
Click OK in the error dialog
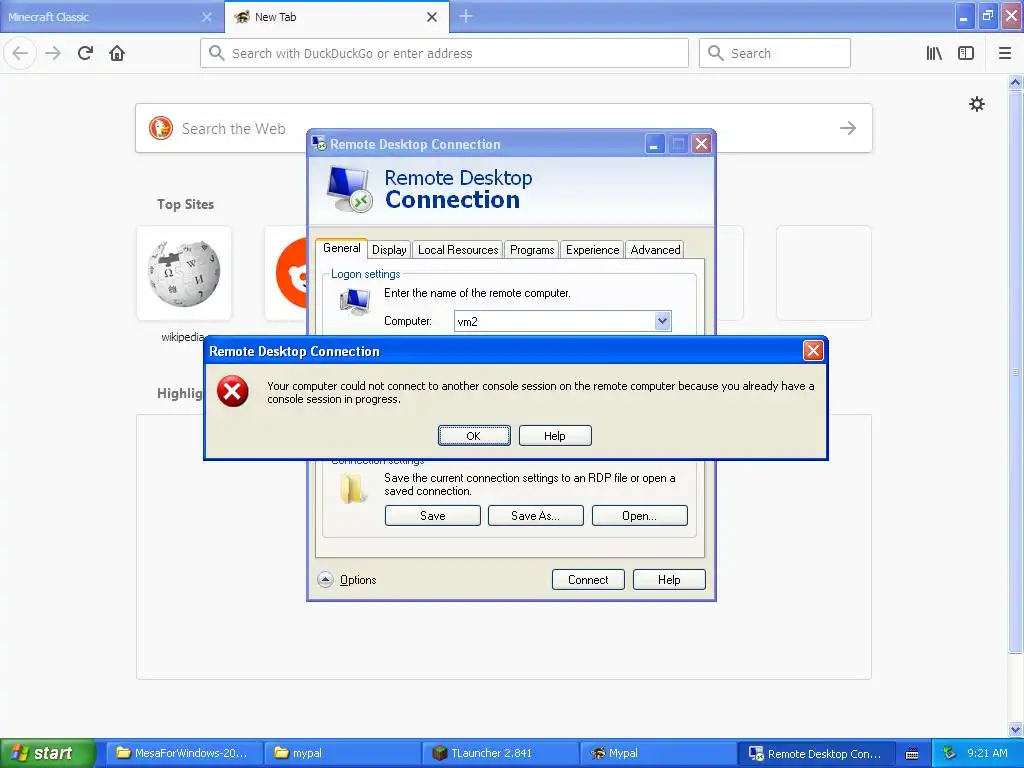coord(473,436)
